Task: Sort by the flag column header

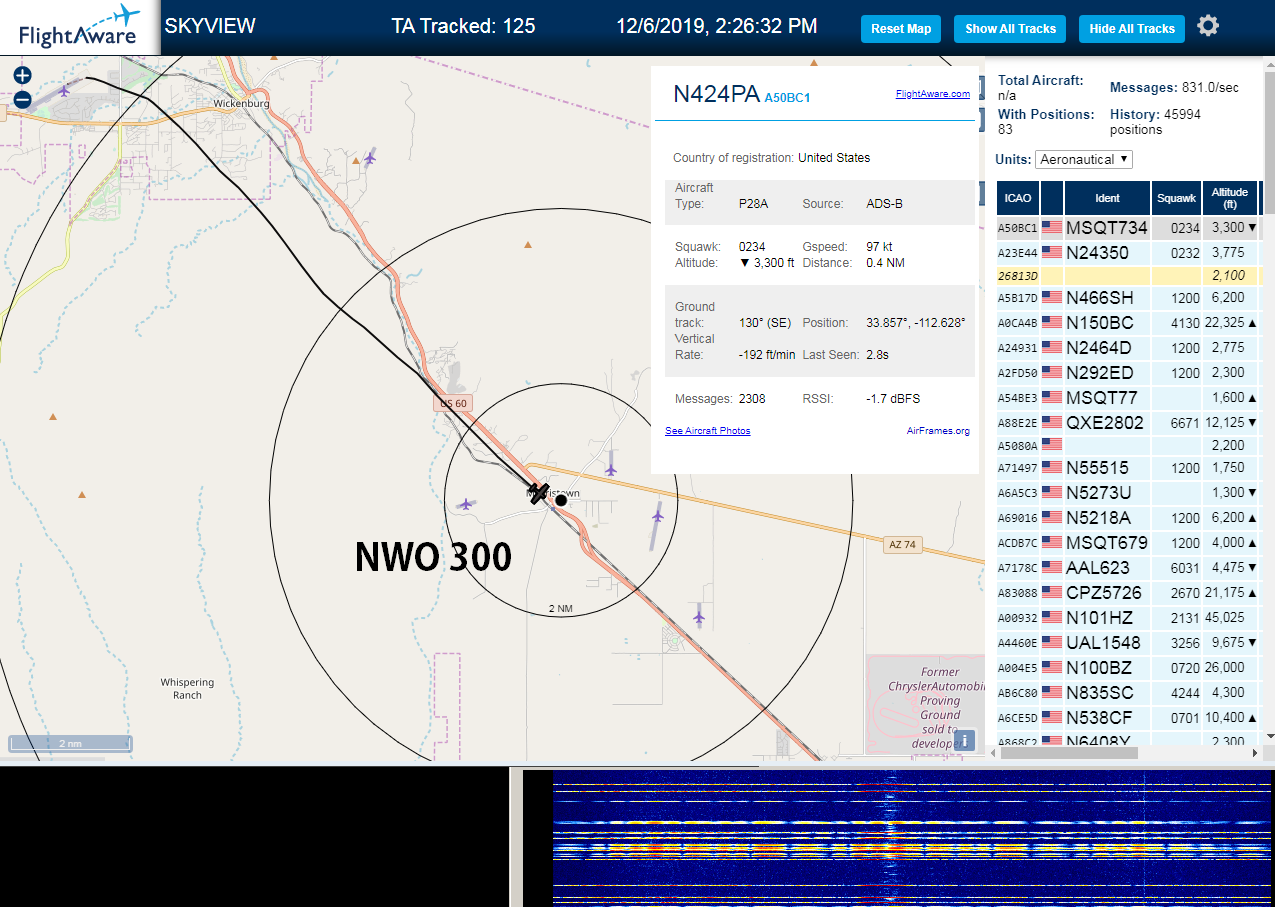Action: (1052, 198)
